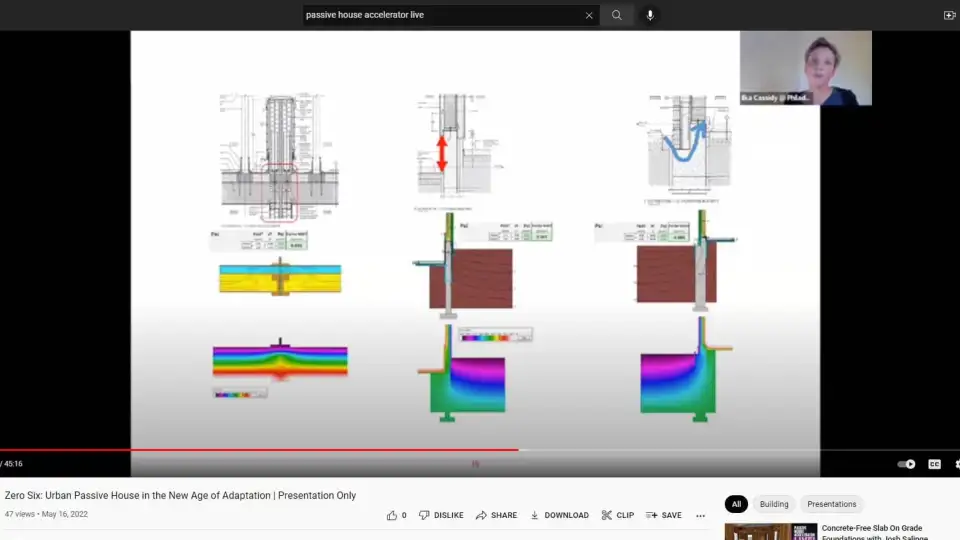This screenshot has width=960, height=540.
Task: Save the video to a playlist
Action: (663, 515)
